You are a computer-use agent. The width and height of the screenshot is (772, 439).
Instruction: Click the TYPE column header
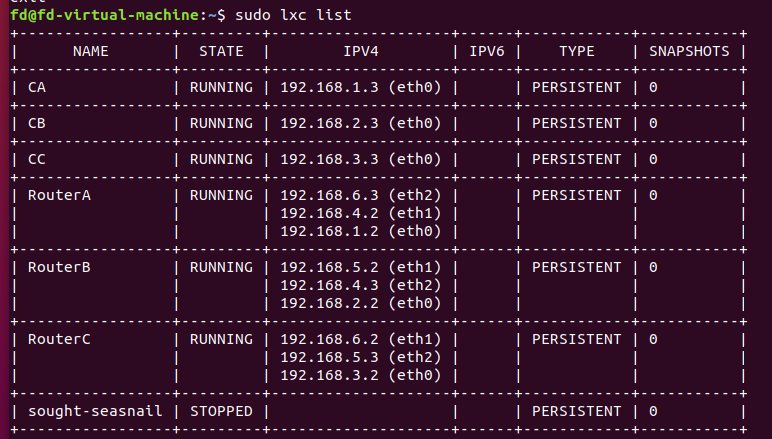577,51
